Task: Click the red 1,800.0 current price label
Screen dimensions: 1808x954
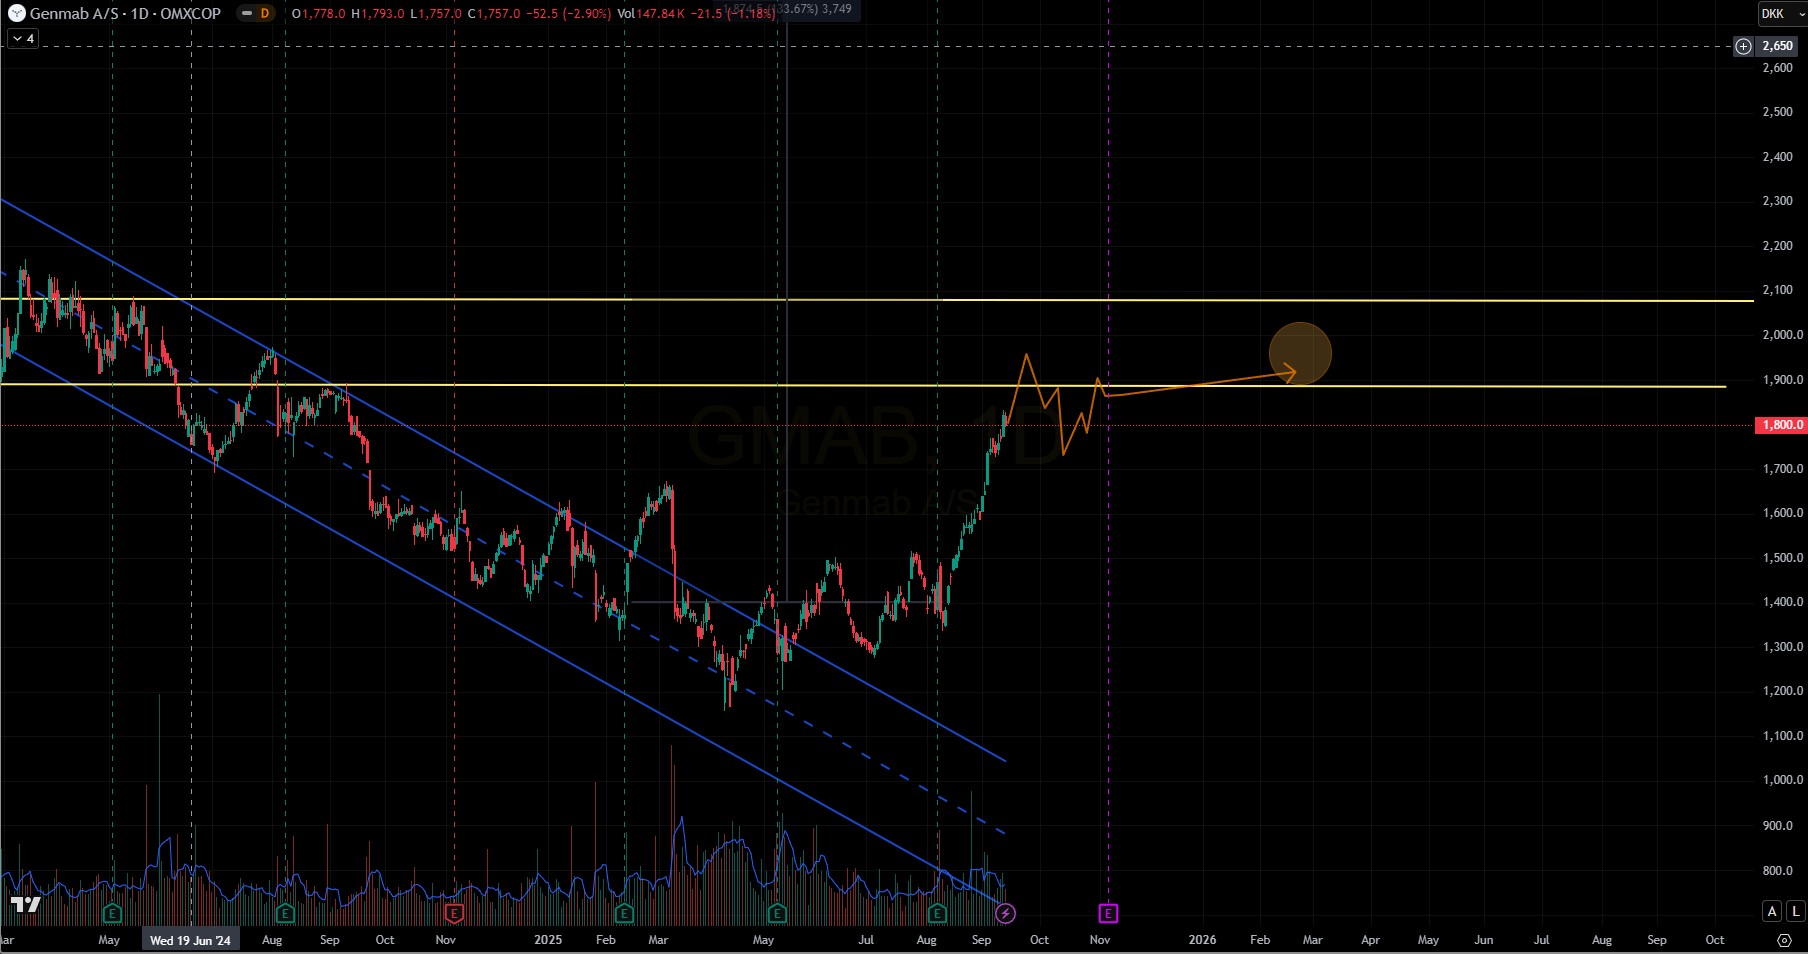Action: [x=1781, y=425]
